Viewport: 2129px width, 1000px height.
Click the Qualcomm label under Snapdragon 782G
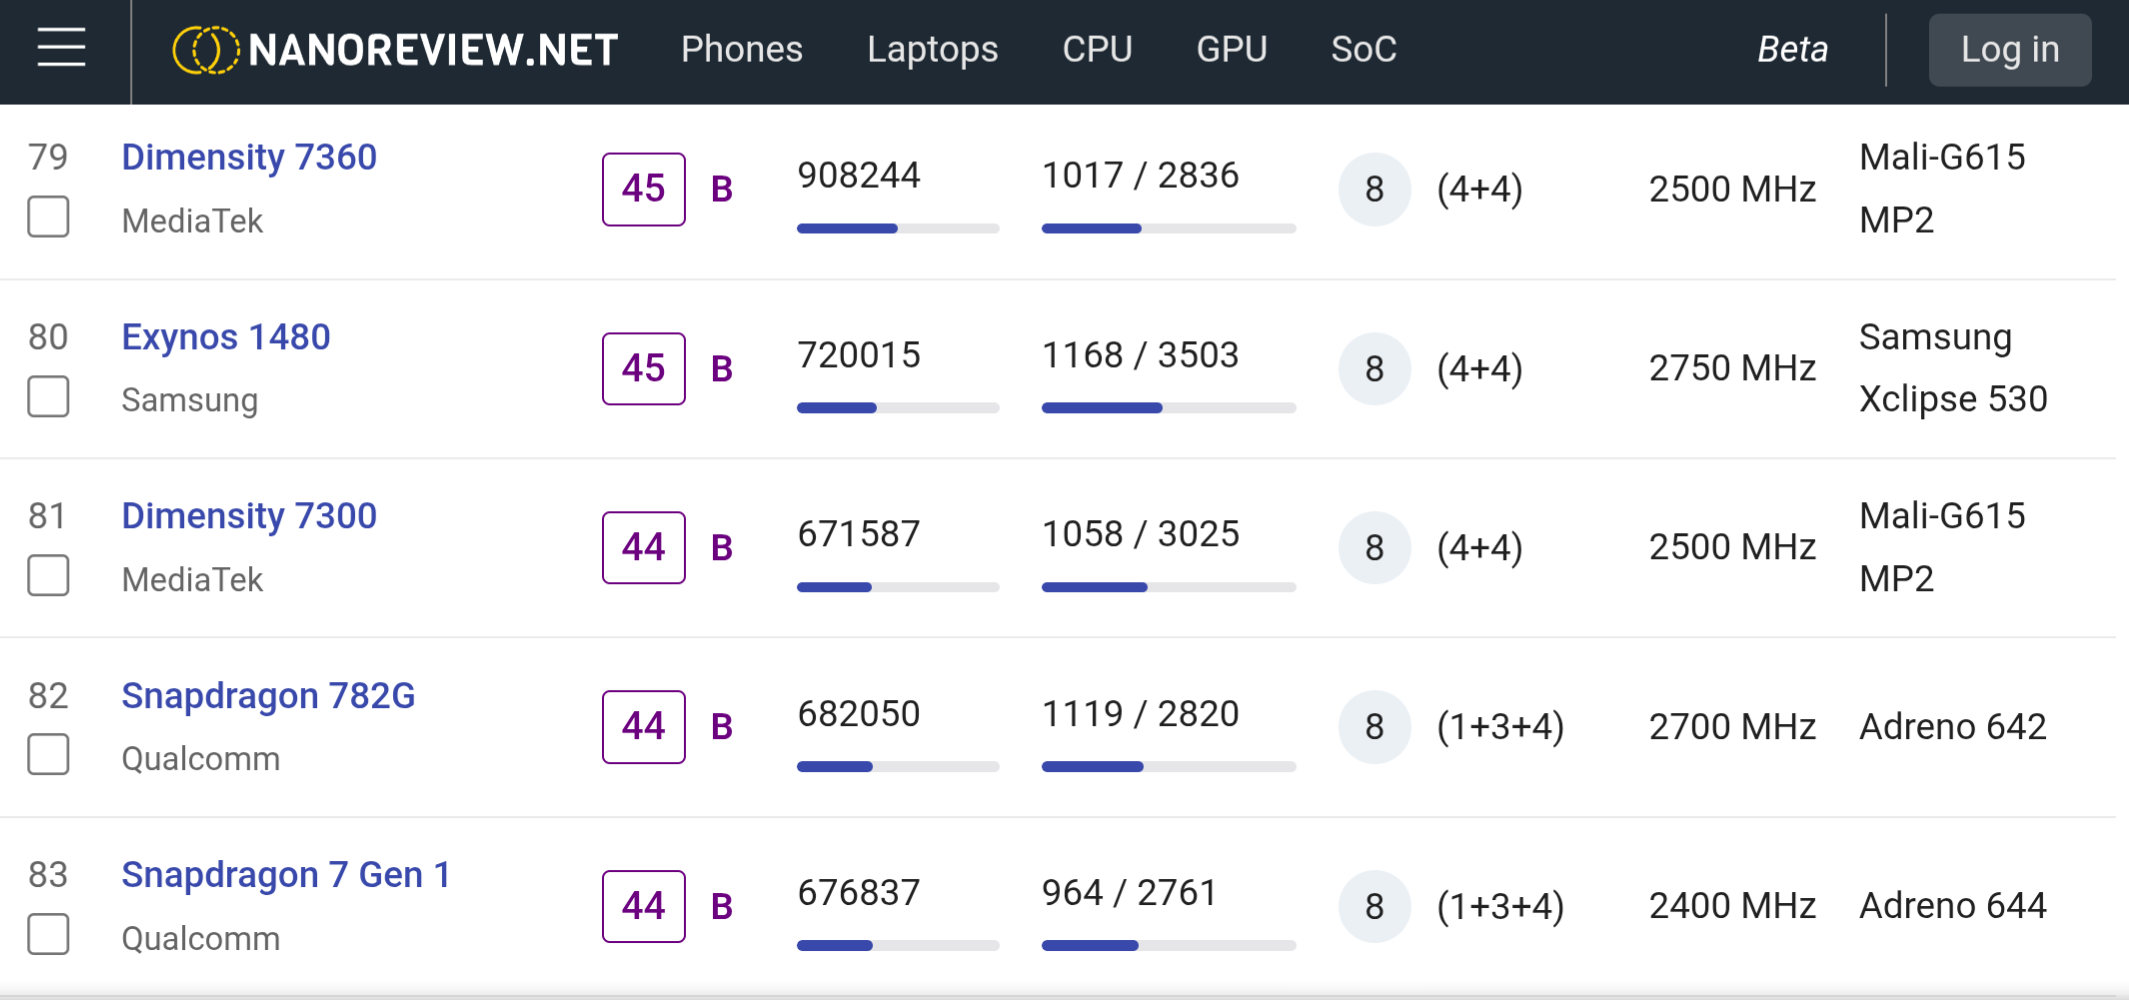coord(201,759)
